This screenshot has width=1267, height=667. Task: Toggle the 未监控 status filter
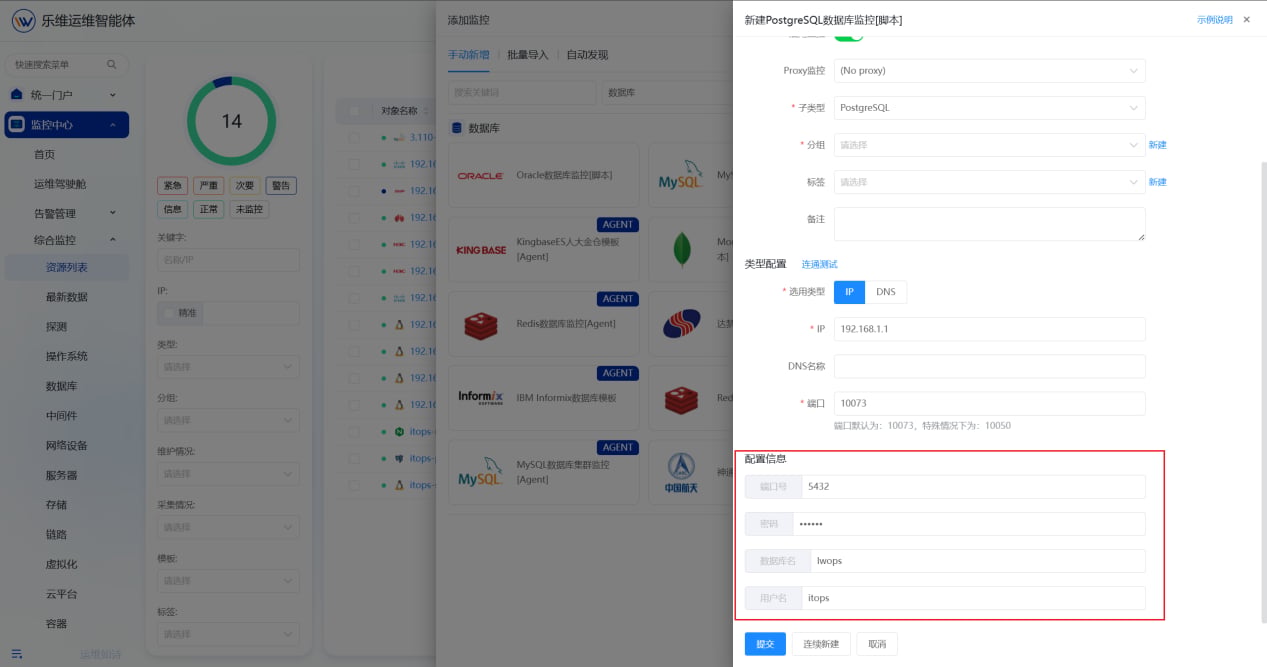249,209
